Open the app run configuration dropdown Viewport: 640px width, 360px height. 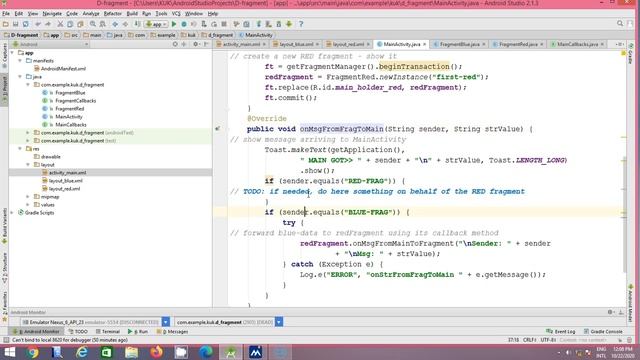click(156, 24)
